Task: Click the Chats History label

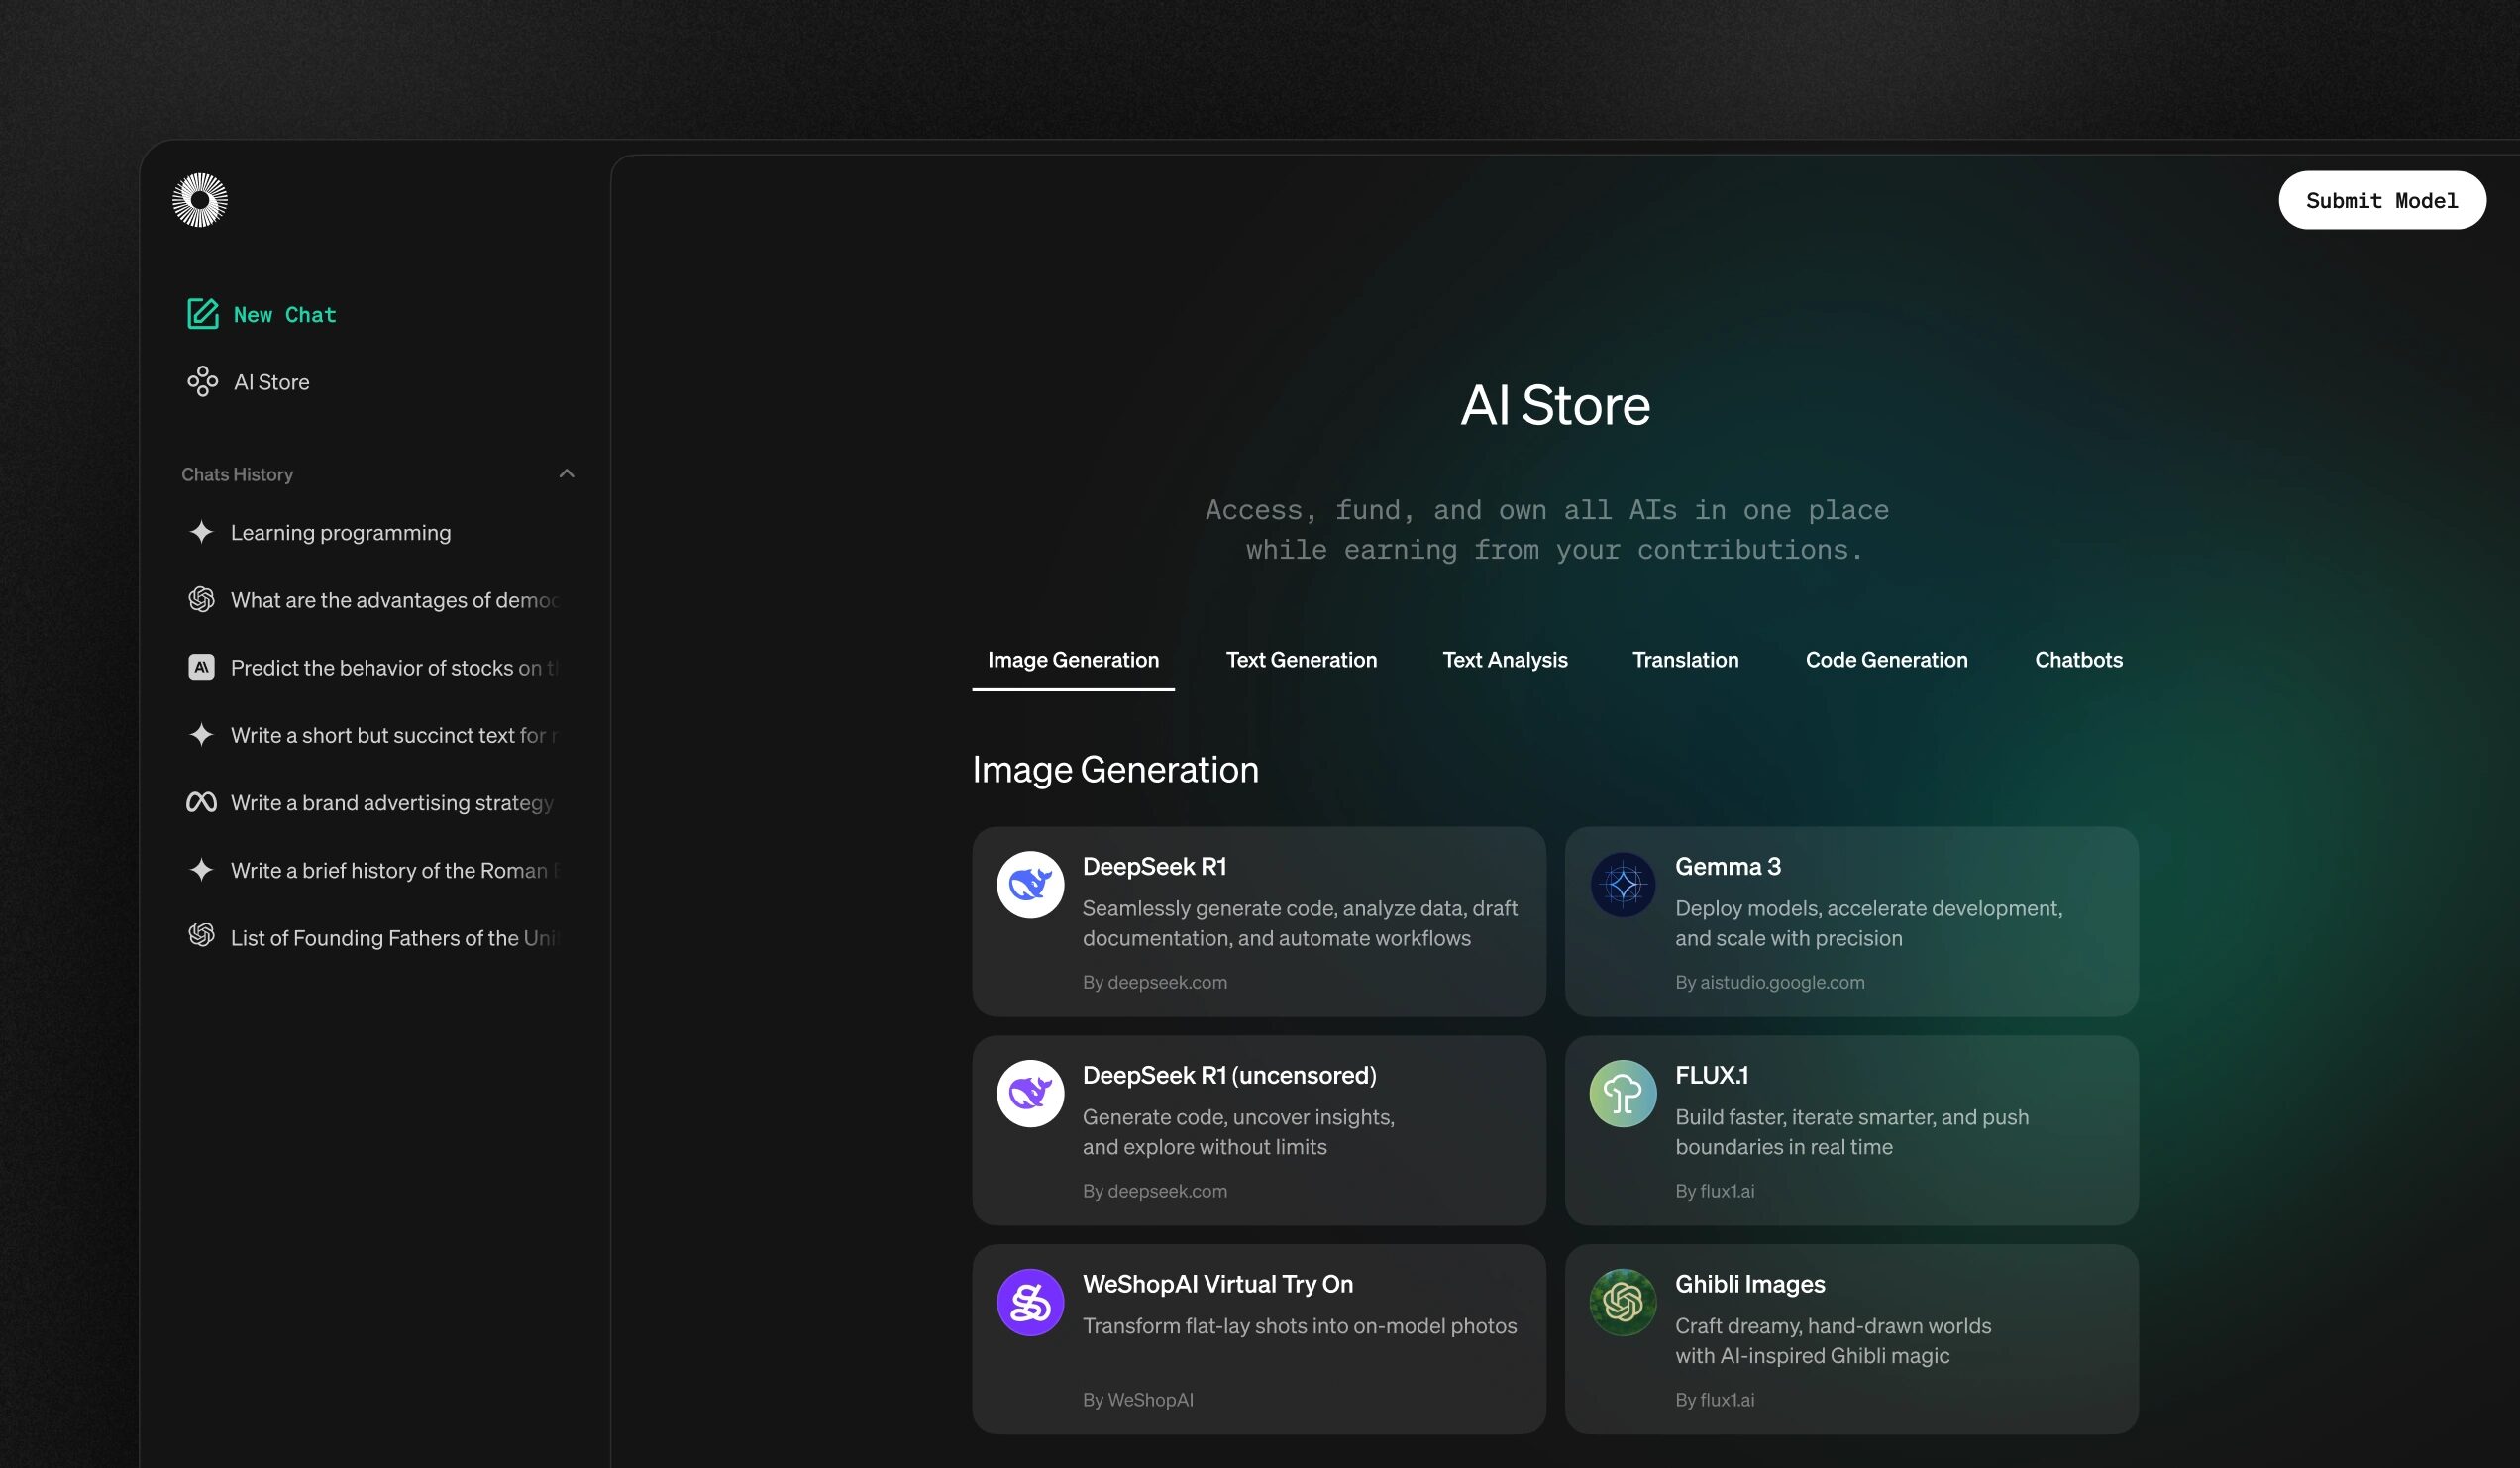Action: [x=237, y=474]
